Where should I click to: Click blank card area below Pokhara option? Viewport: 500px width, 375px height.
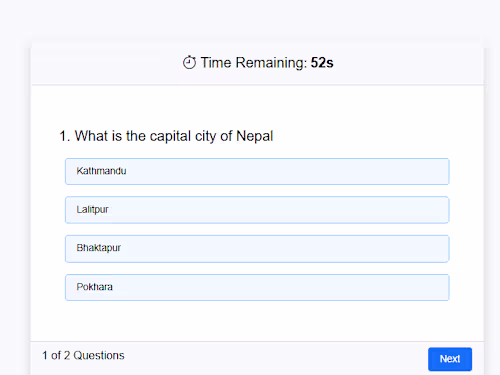click(x=257, y=321)
